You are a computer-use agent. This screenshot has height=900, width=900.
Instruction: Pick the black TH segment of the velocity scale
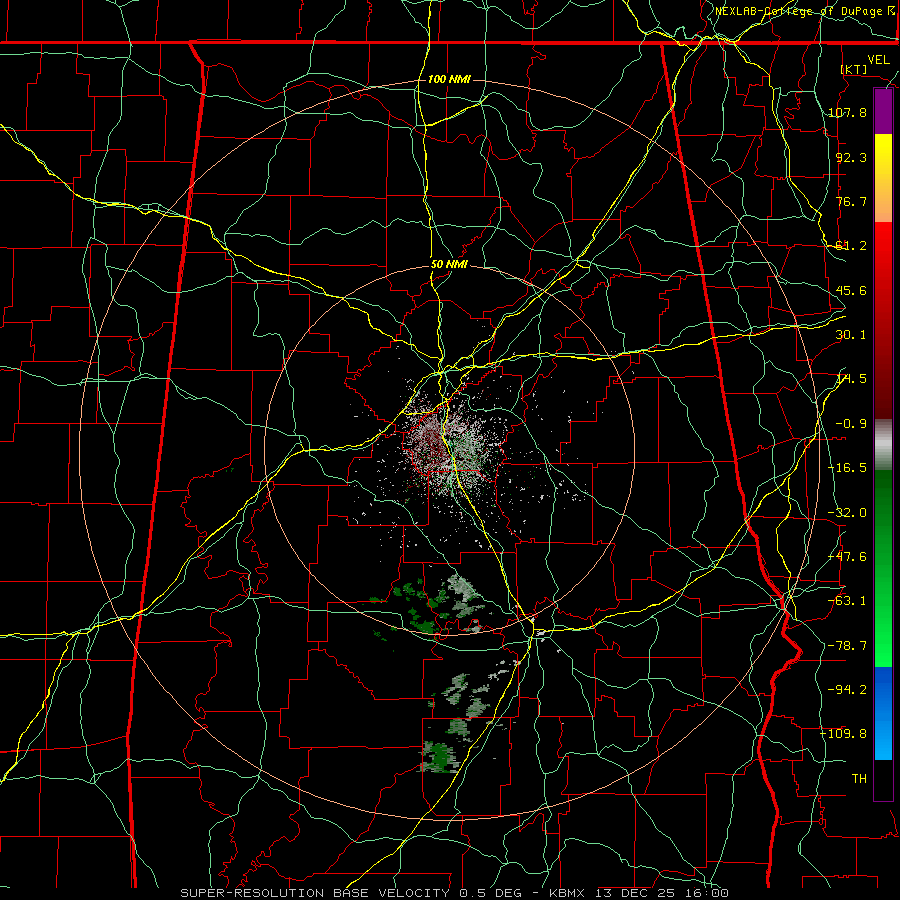click(883, 779)
